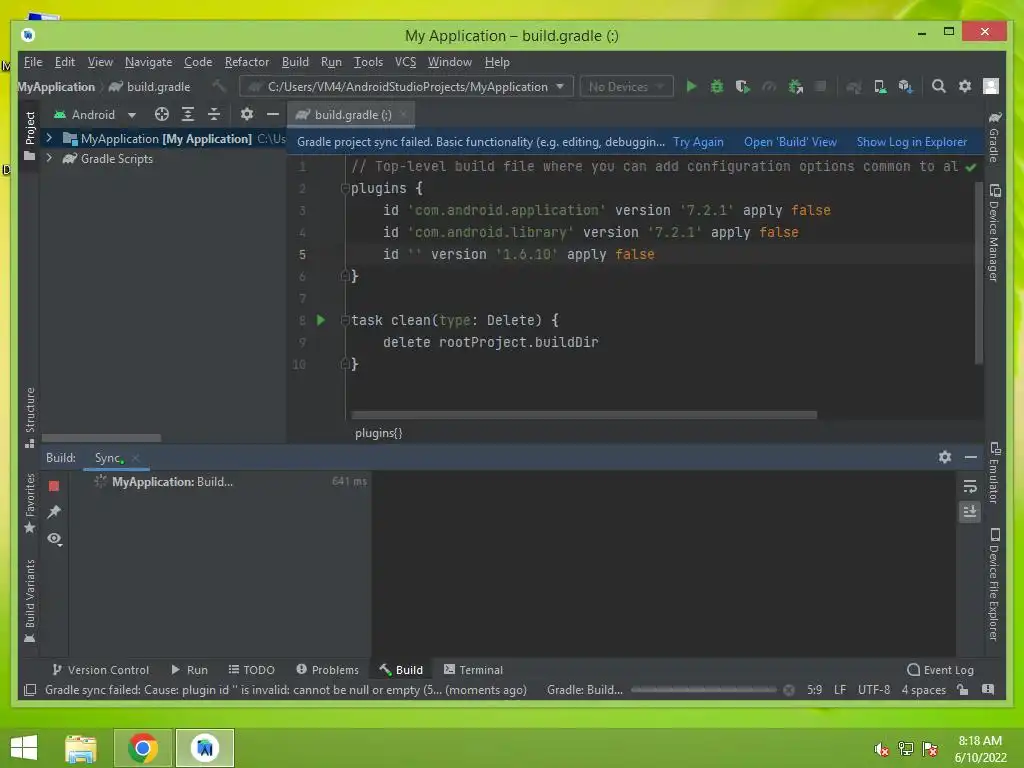This screenshot has height=768, width=1024.
Task: Start debugging with the bug icon
Action: pos(716,86)
